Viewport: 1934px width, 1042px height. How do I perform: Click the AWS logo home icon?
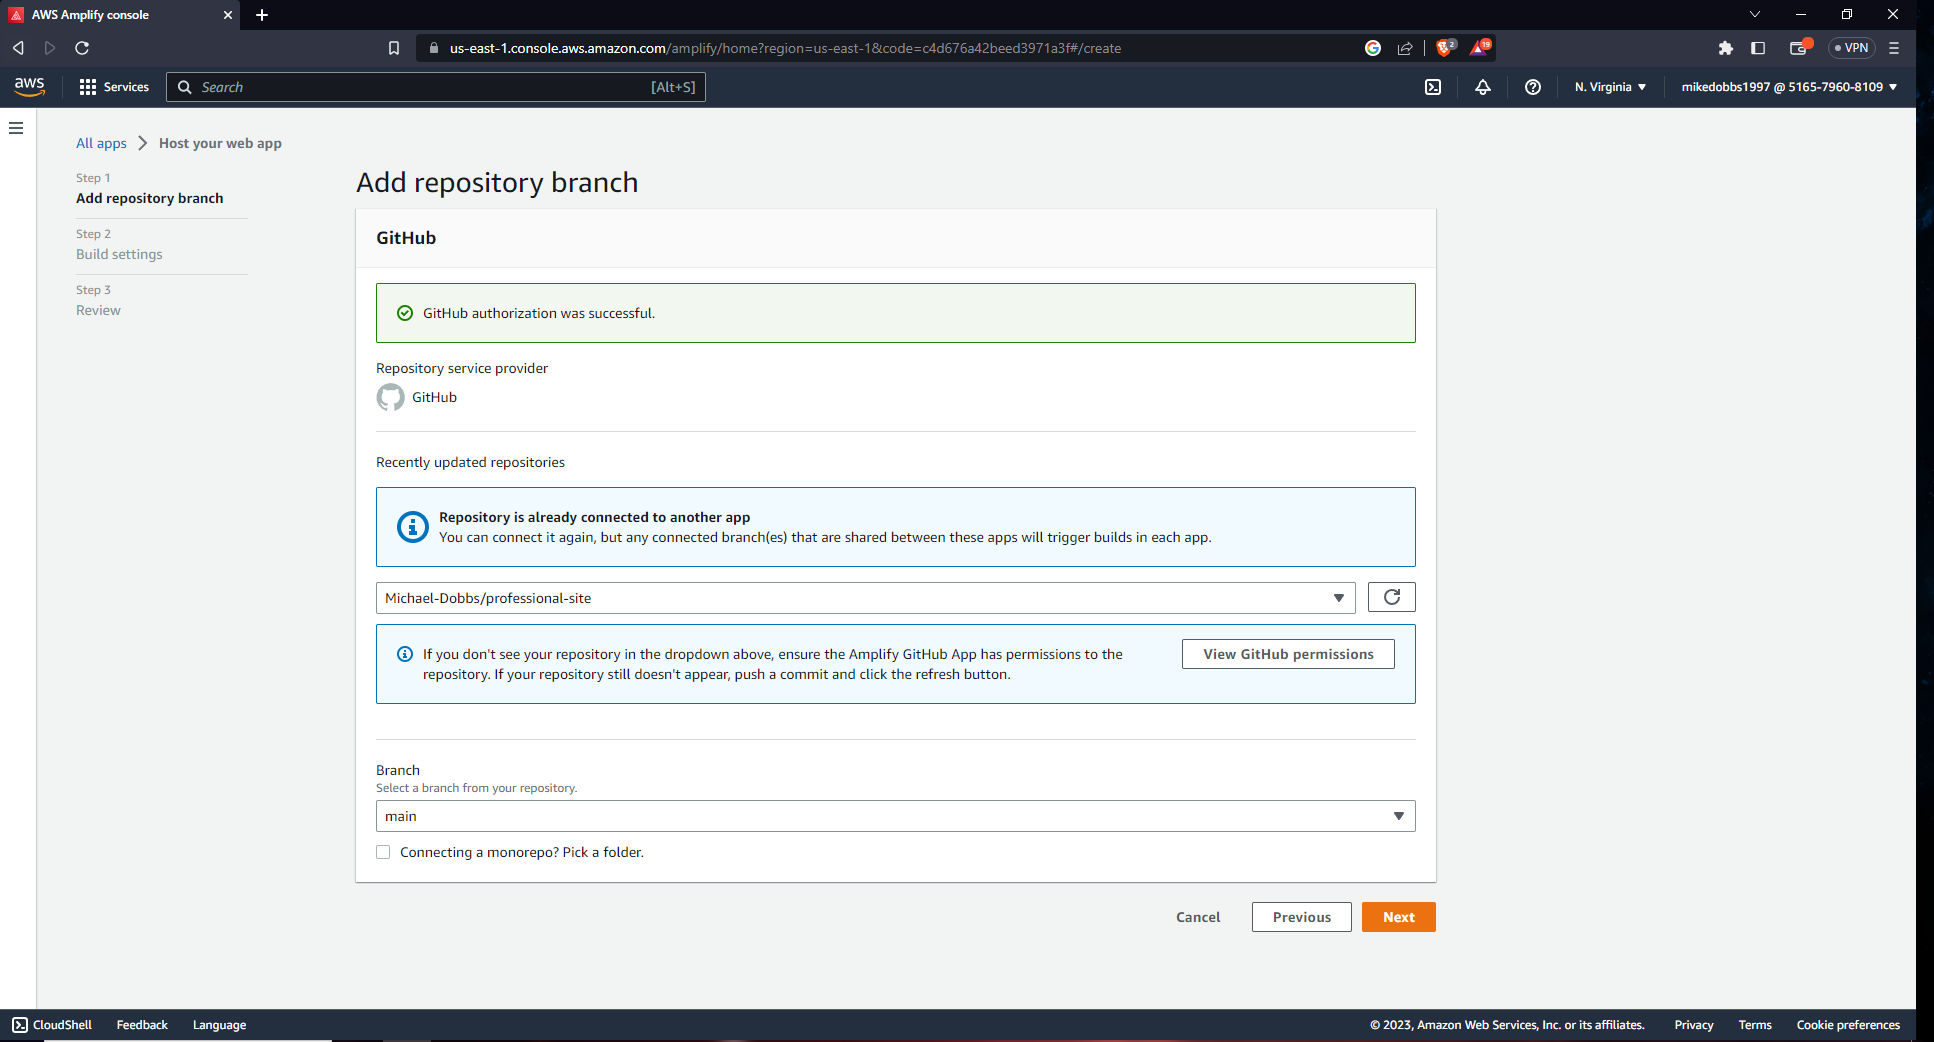click(x=30, y=87)
